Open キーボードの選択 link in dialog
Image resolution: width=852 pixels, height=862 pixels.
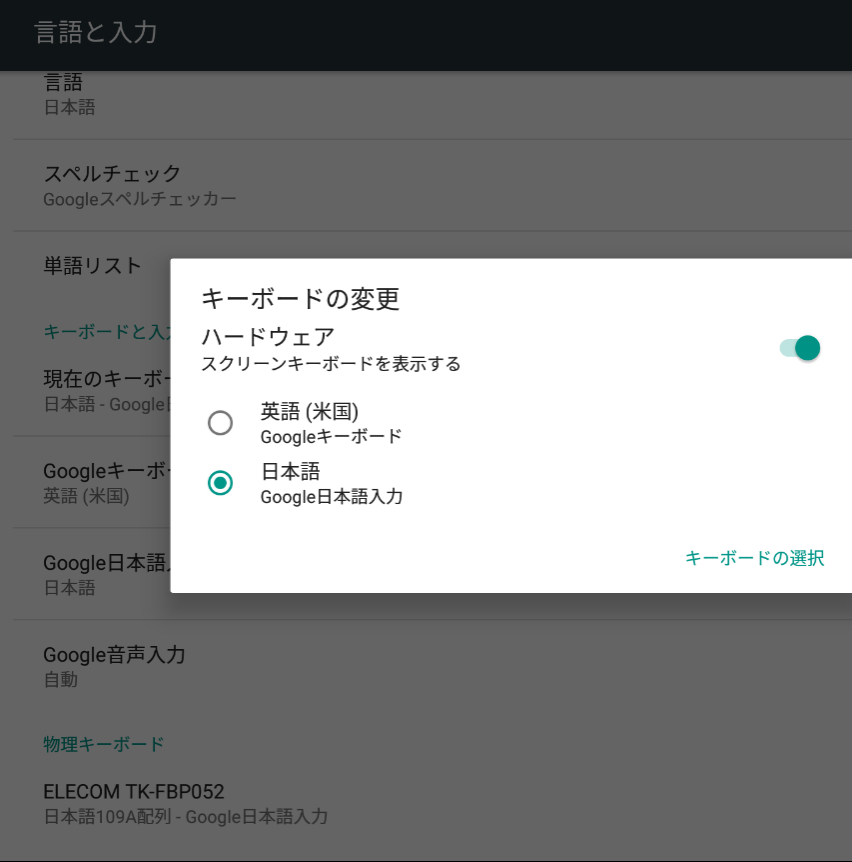coord(754,558)
